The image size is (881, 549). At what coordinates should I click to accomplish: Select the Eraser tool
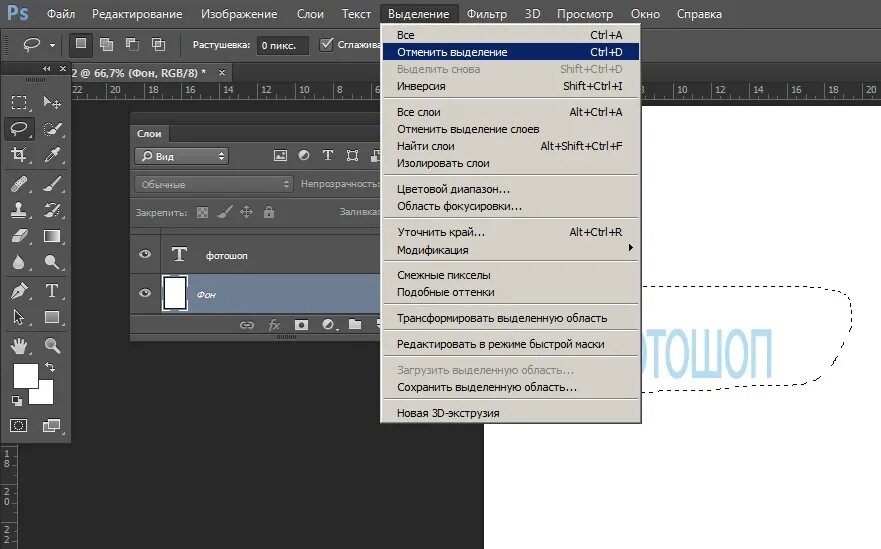pos(19,236)
